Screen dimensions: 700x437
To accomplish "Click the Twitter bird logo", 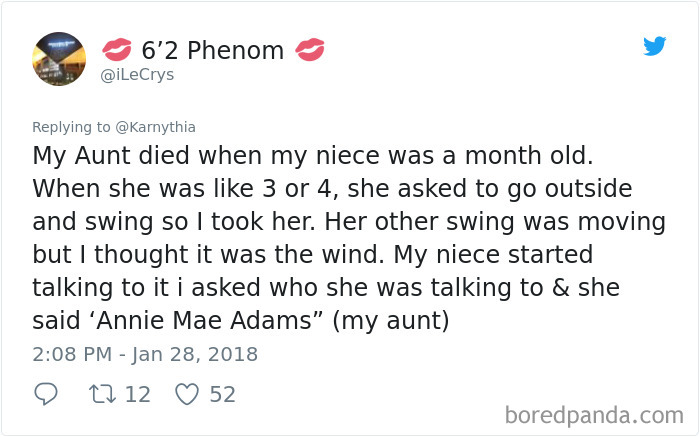I will (655, 46).
